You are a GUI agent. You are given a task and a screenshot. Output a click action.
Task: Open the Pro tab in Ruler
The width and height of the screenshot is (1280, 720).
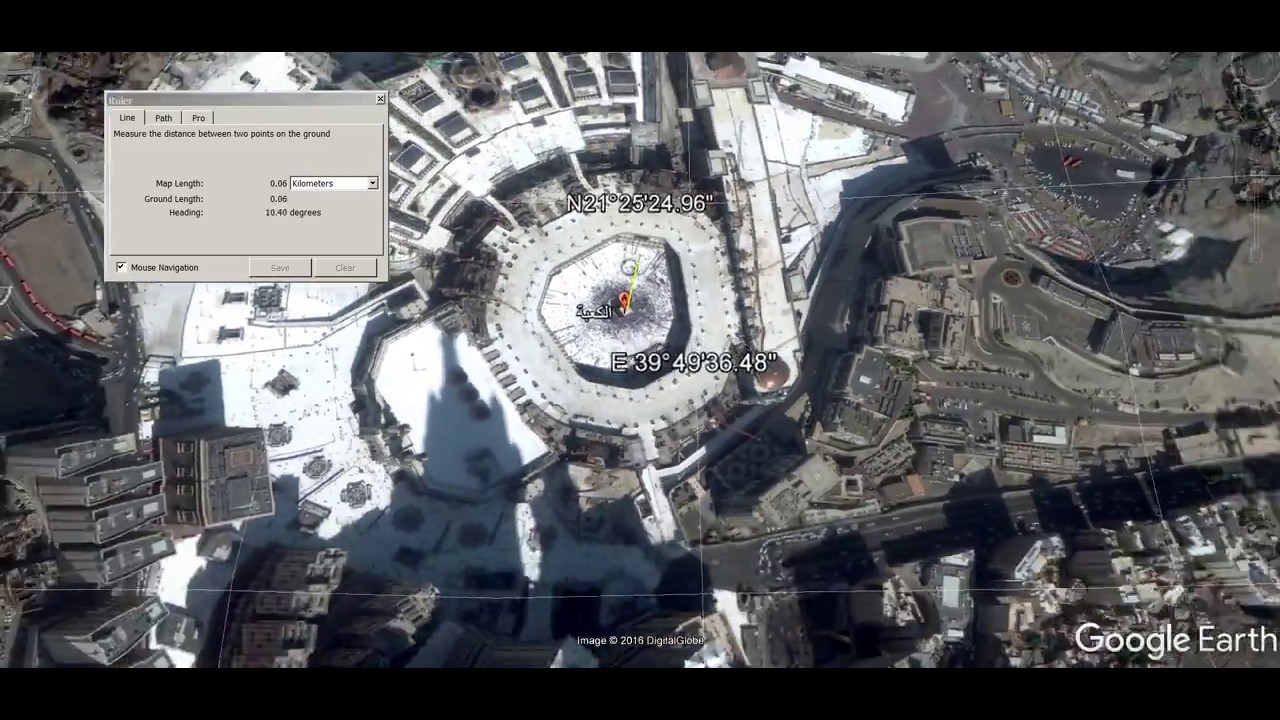(198, 118)
